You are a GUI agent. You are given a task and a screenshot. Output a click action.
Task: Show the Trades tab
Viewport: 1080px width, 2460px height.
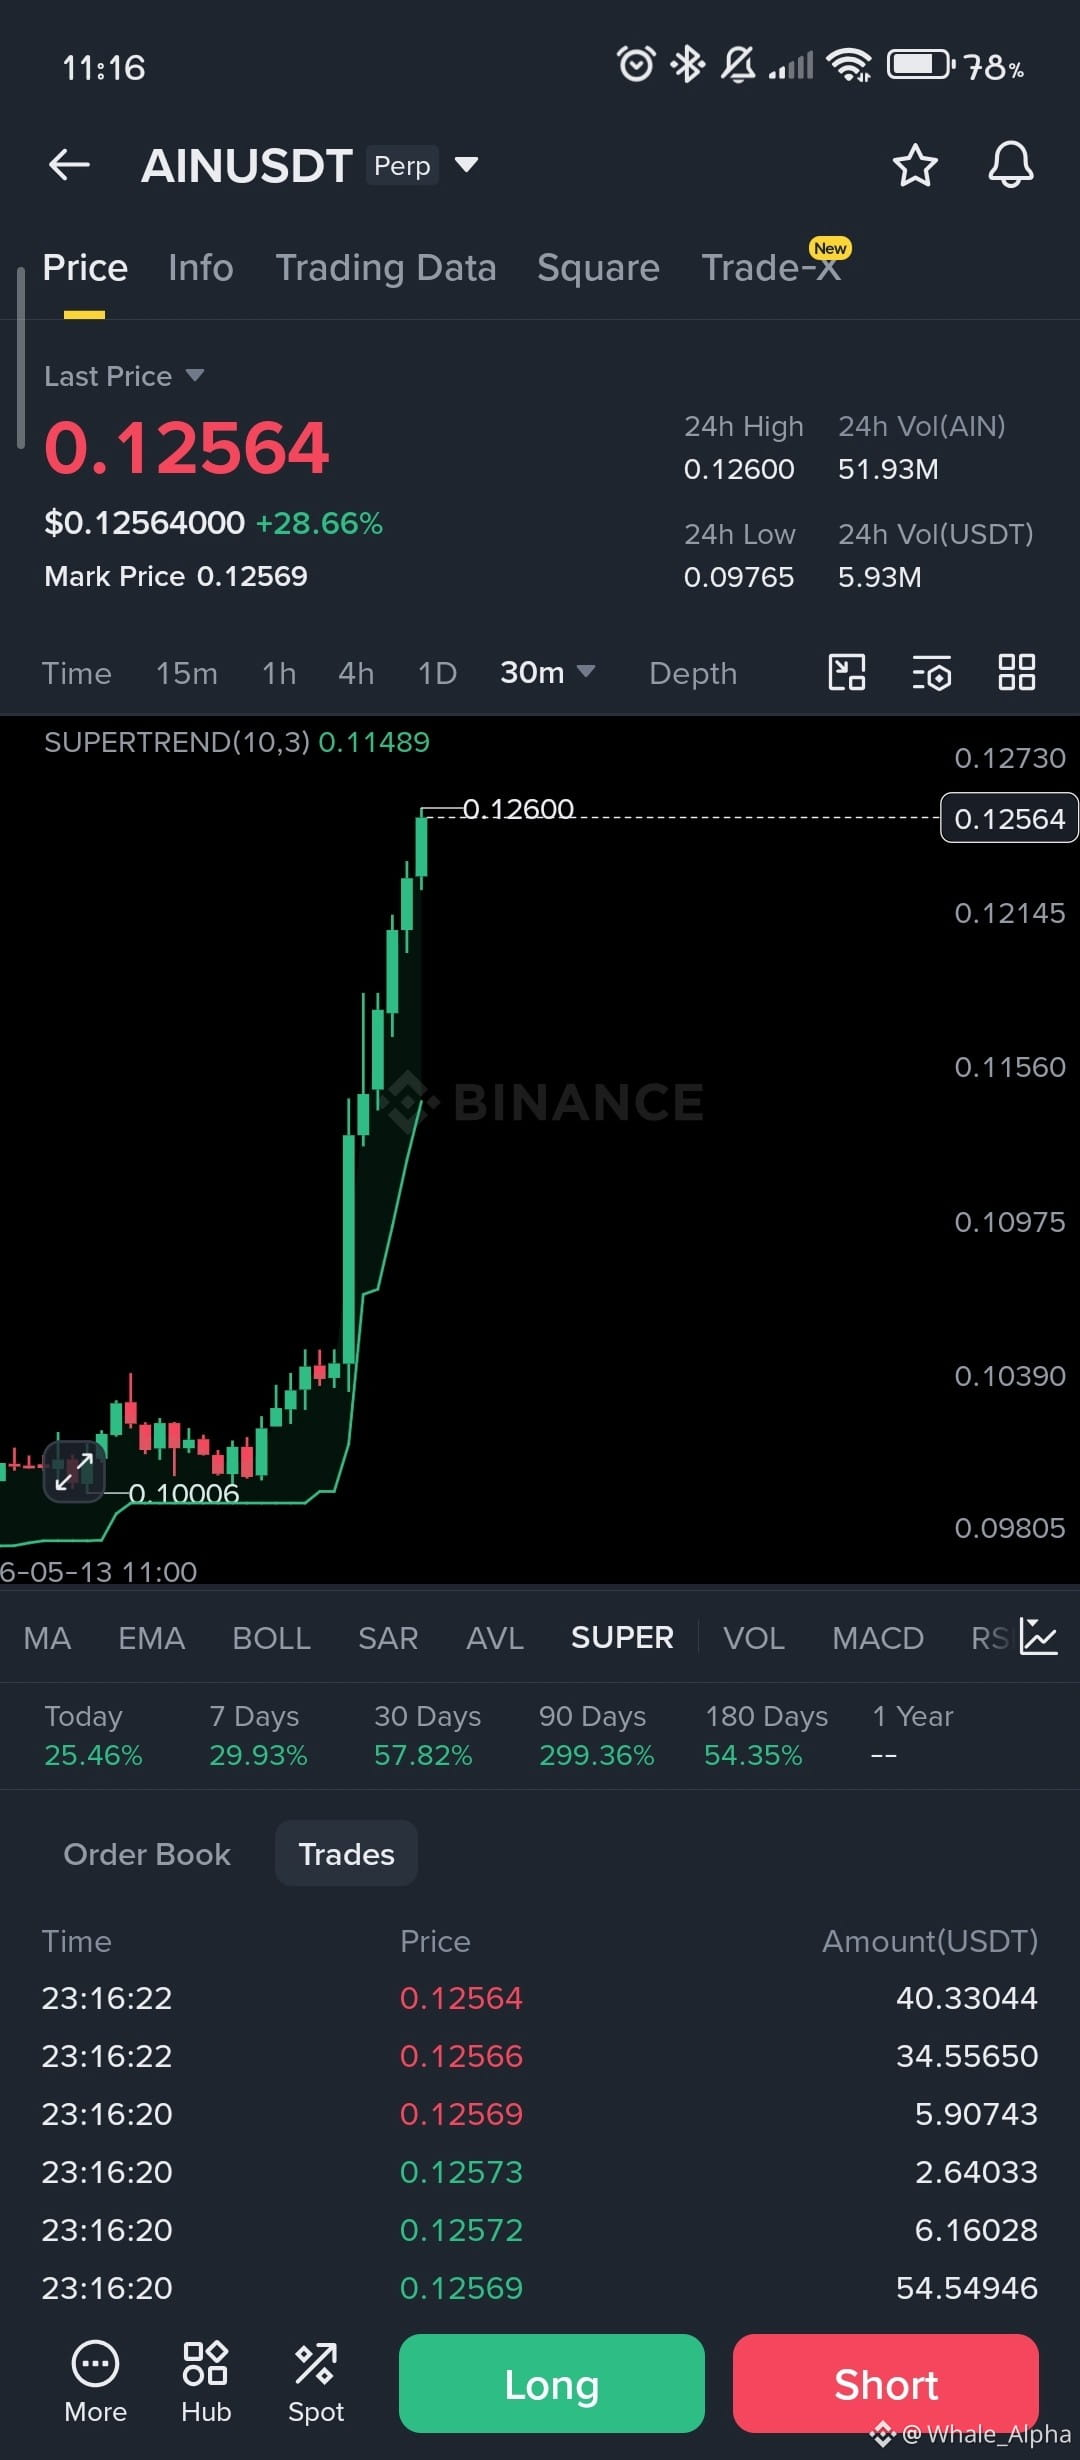point(346,1854)
